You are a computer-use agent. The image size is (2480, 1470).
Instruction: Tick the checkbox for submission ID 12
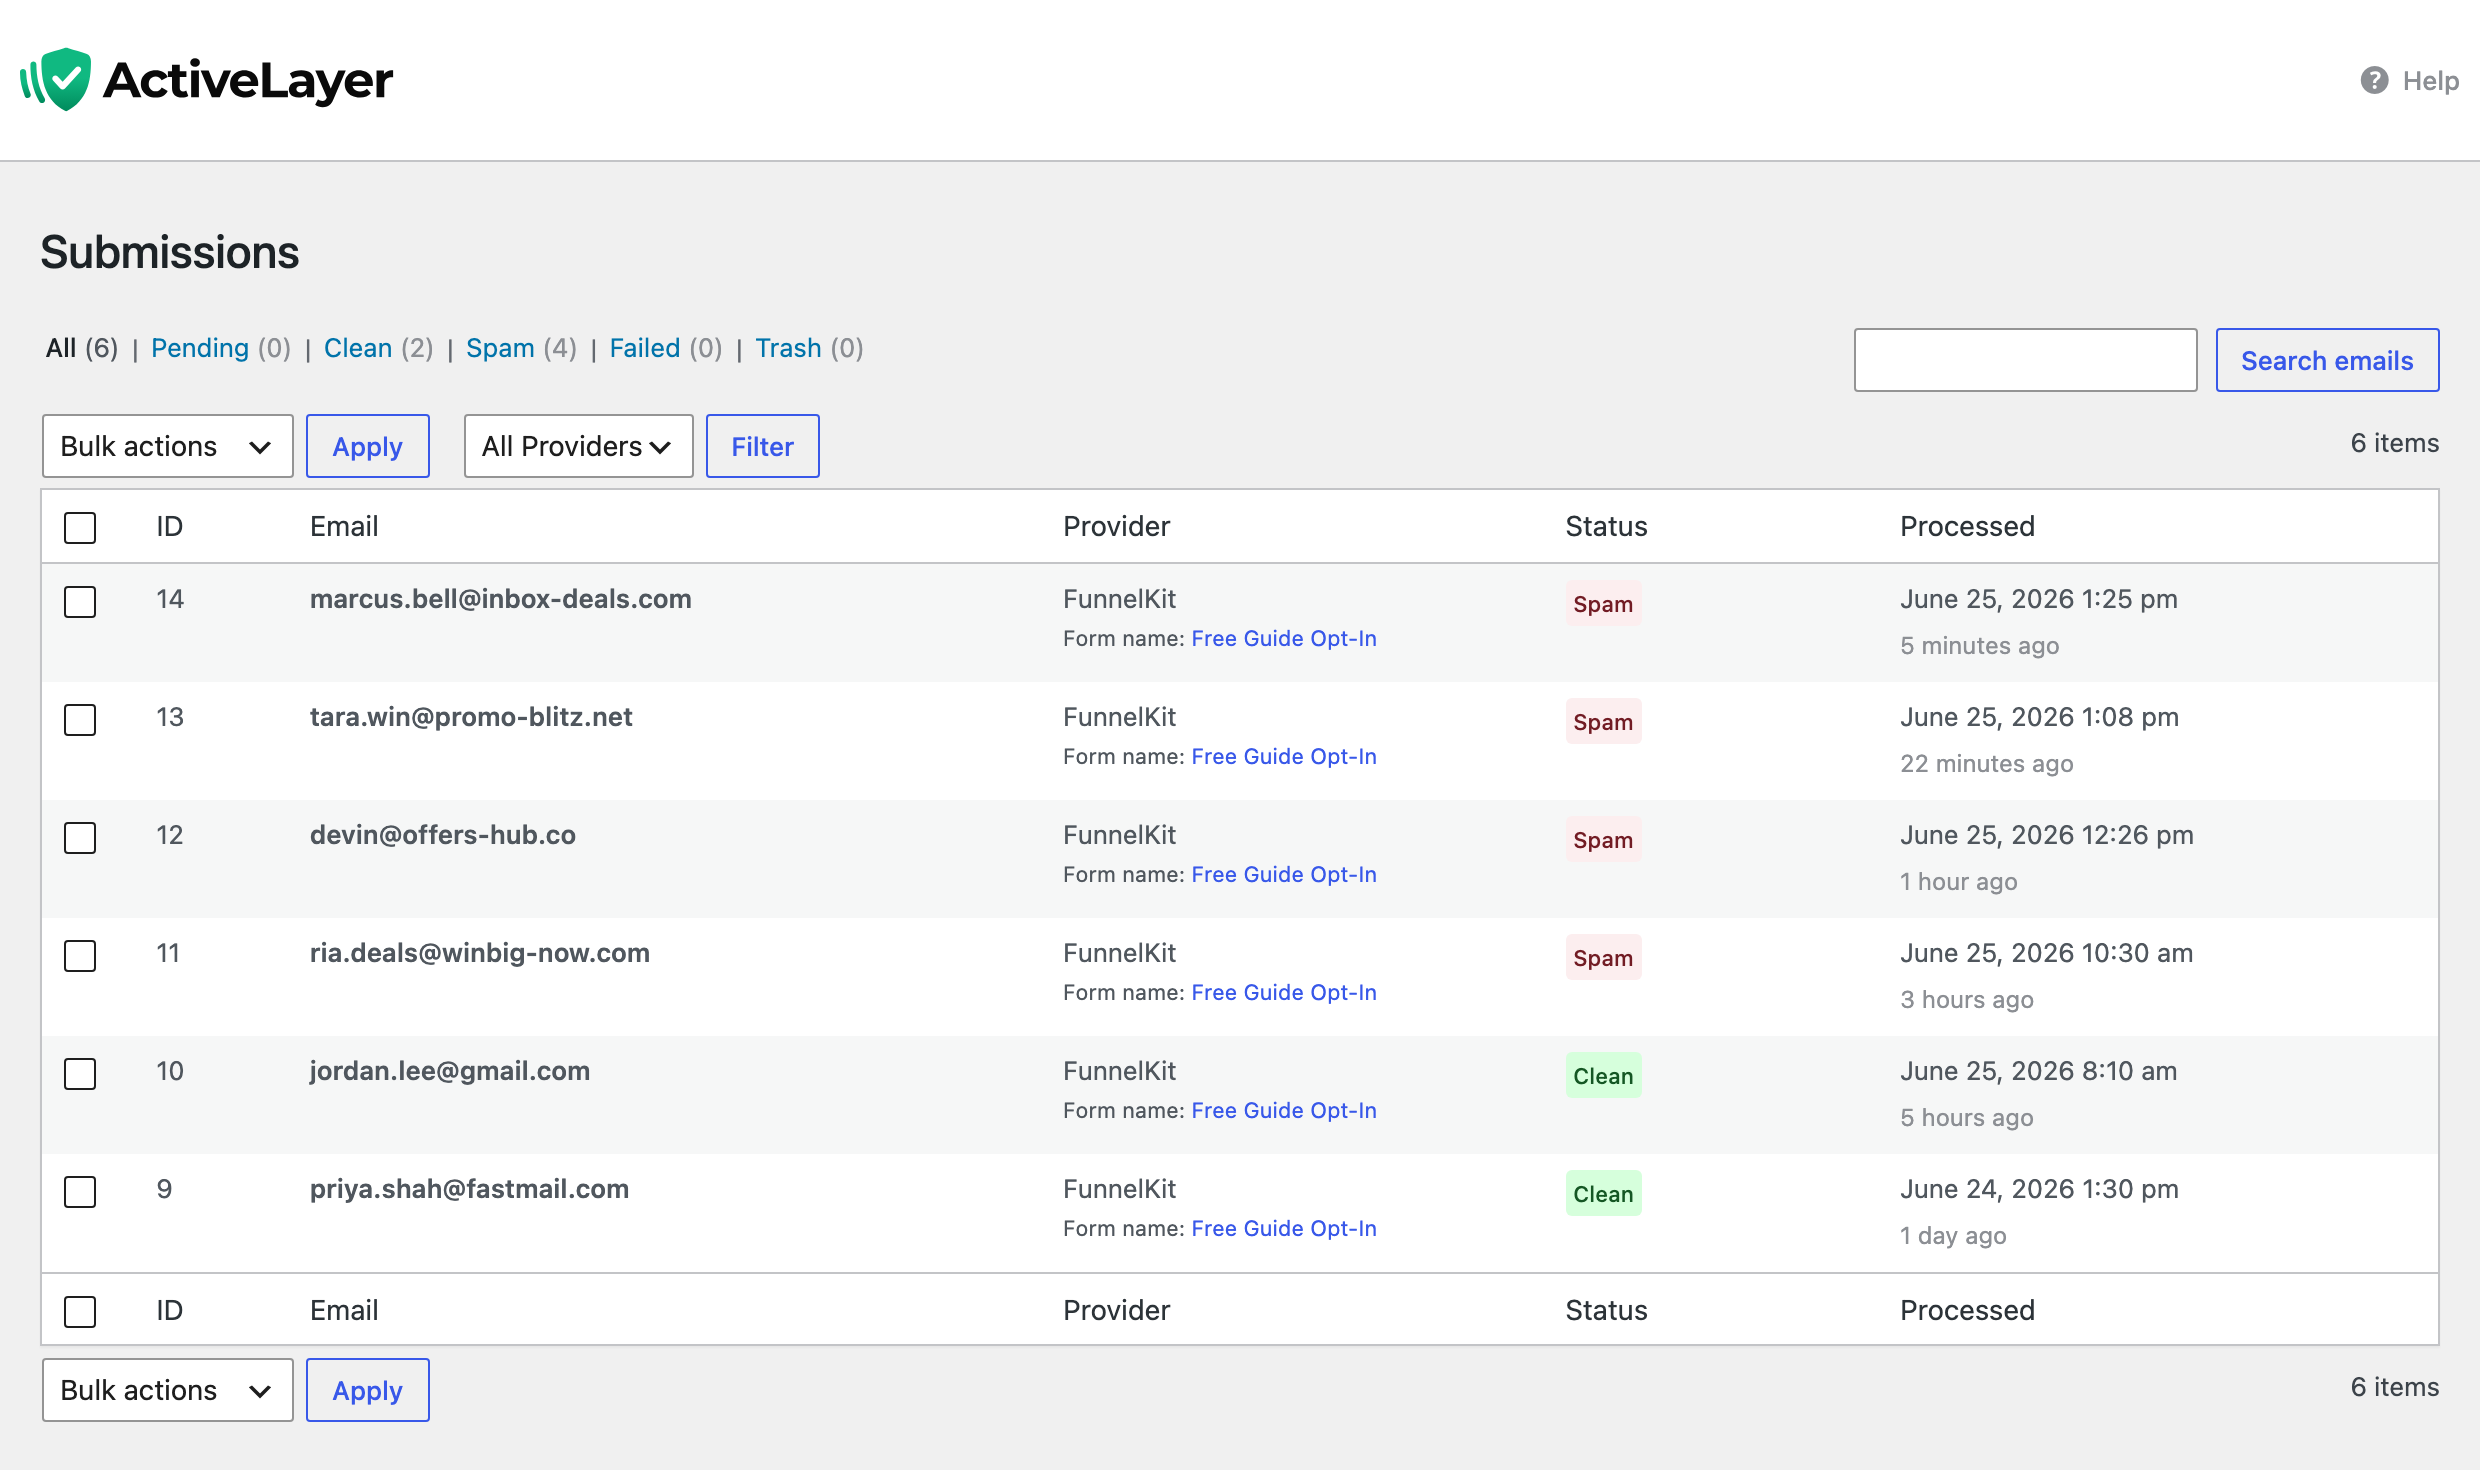tap(80, 837)
